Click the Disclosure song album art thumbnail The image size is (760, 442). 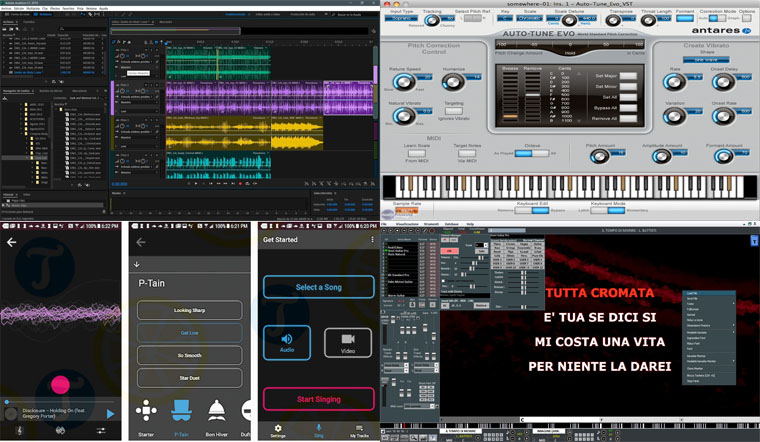click(11, 414)
